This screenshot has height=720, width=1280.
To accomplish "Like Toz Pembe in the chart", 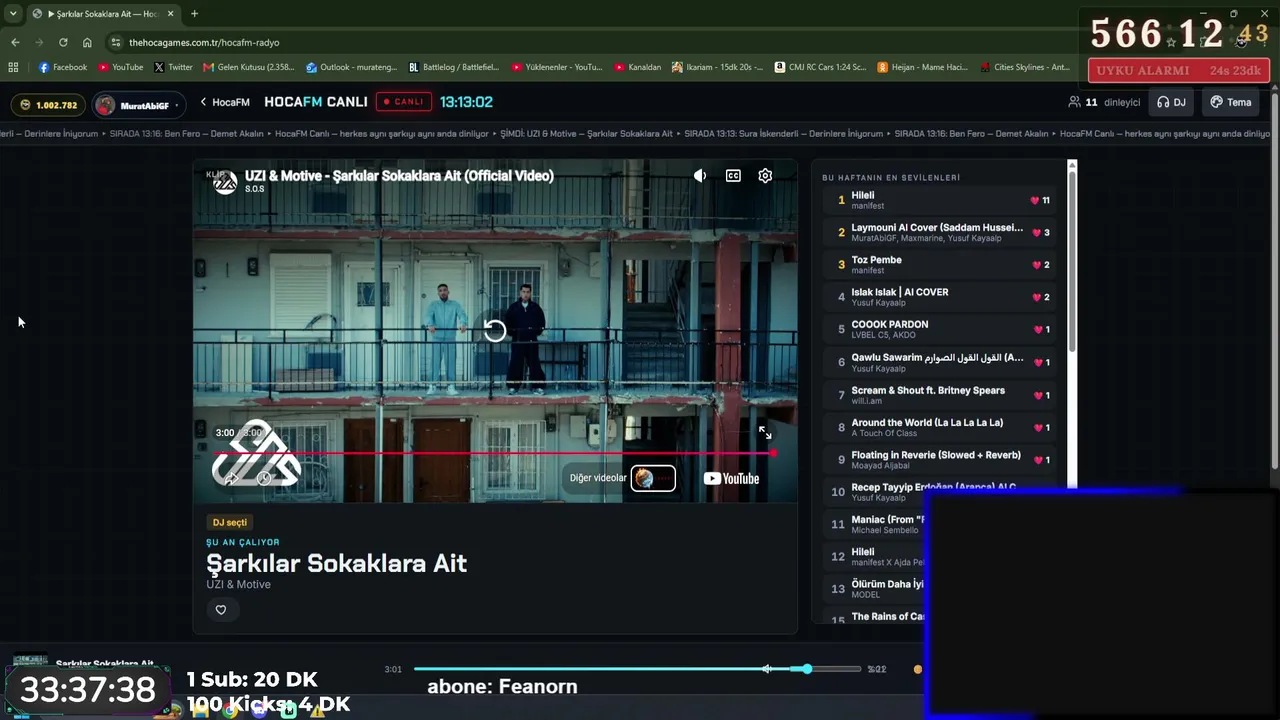I will click(1037, 265).
